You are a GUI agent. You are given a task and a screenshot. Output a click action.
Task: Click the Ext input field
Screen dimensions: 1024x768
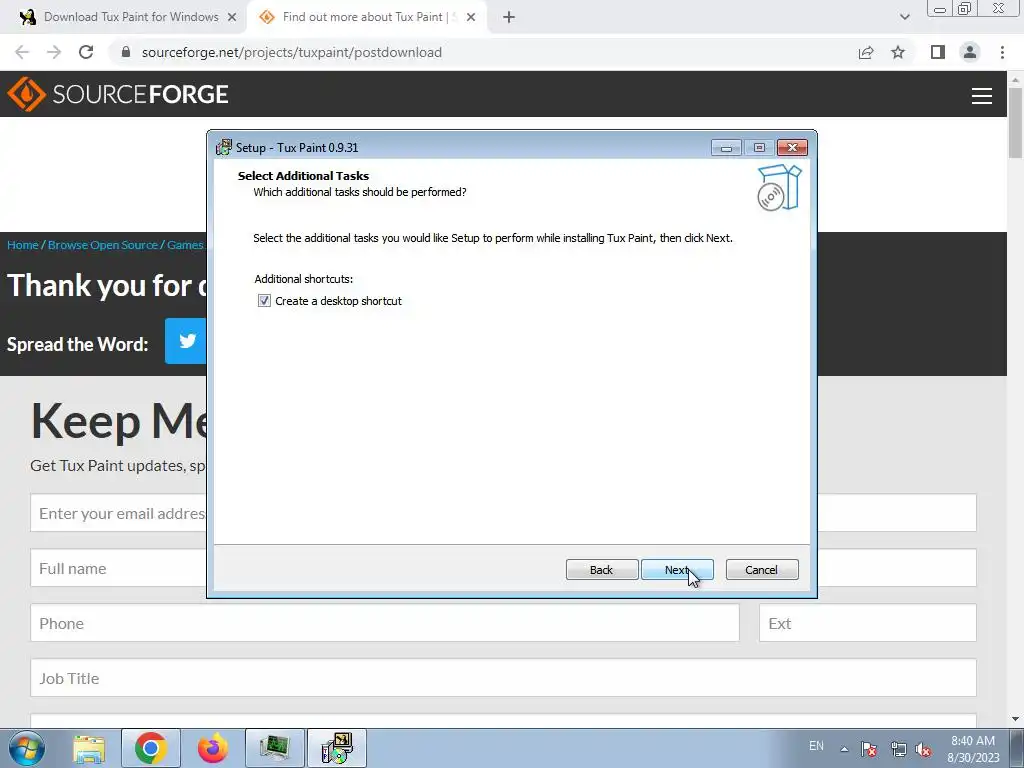[867, 623]
